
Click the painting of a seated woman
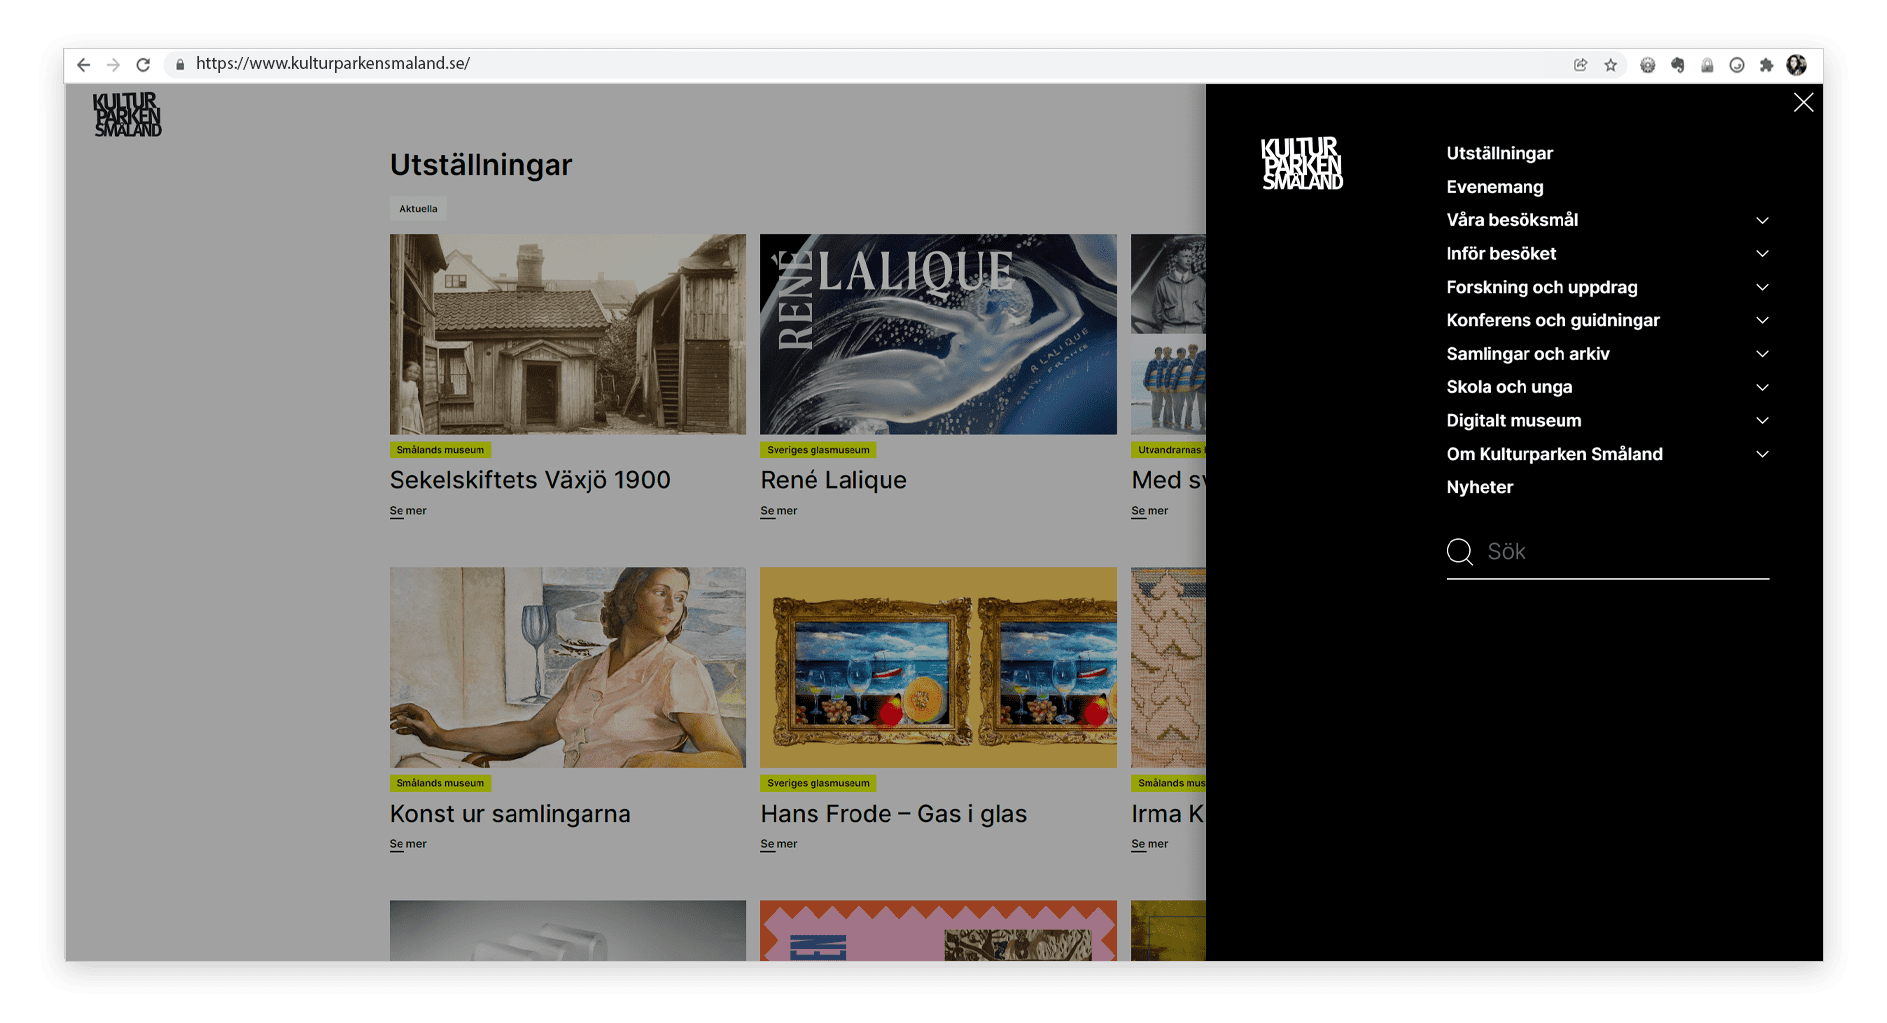pyautogui.click(x=568, y=667)
